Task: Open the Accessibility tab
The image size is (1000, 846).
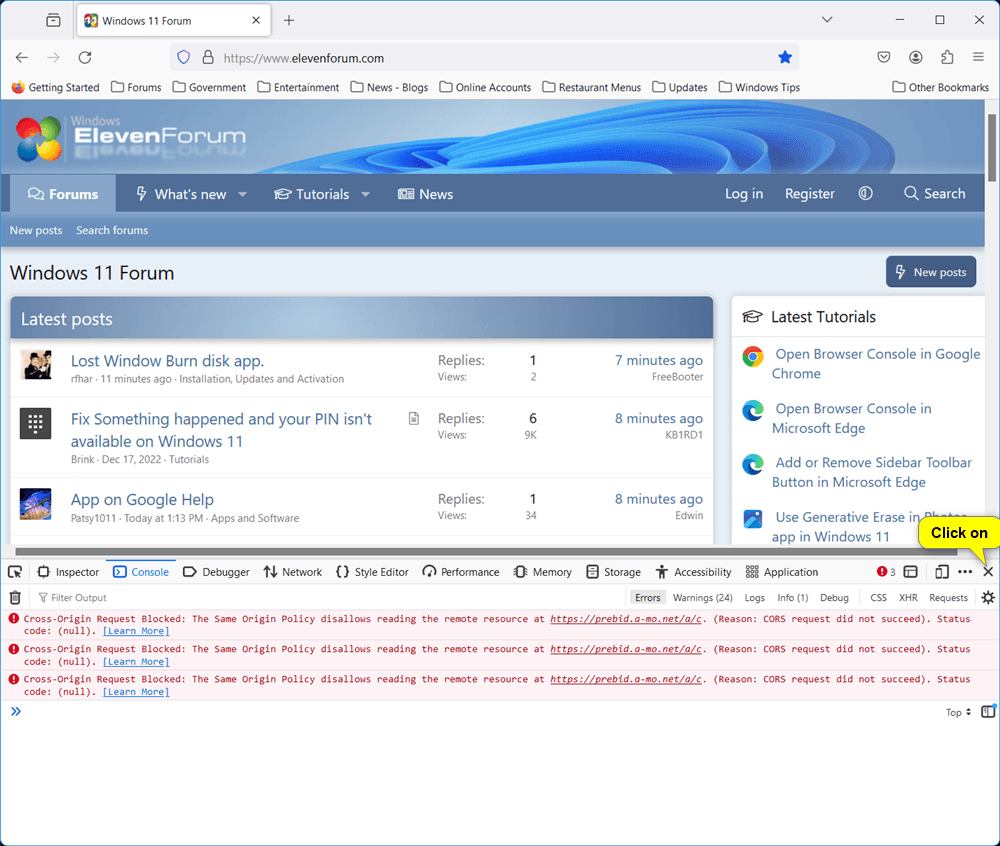Action: click(693, 572)
